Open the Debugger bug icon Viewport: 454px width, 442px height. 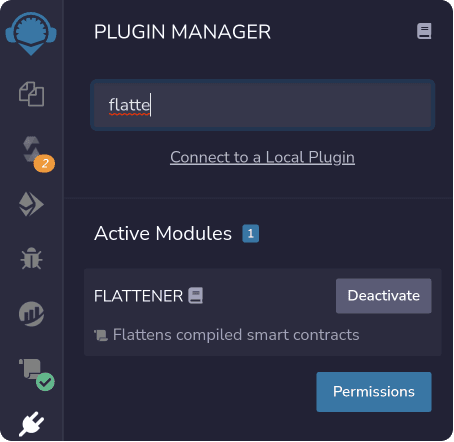click(31, 258)
